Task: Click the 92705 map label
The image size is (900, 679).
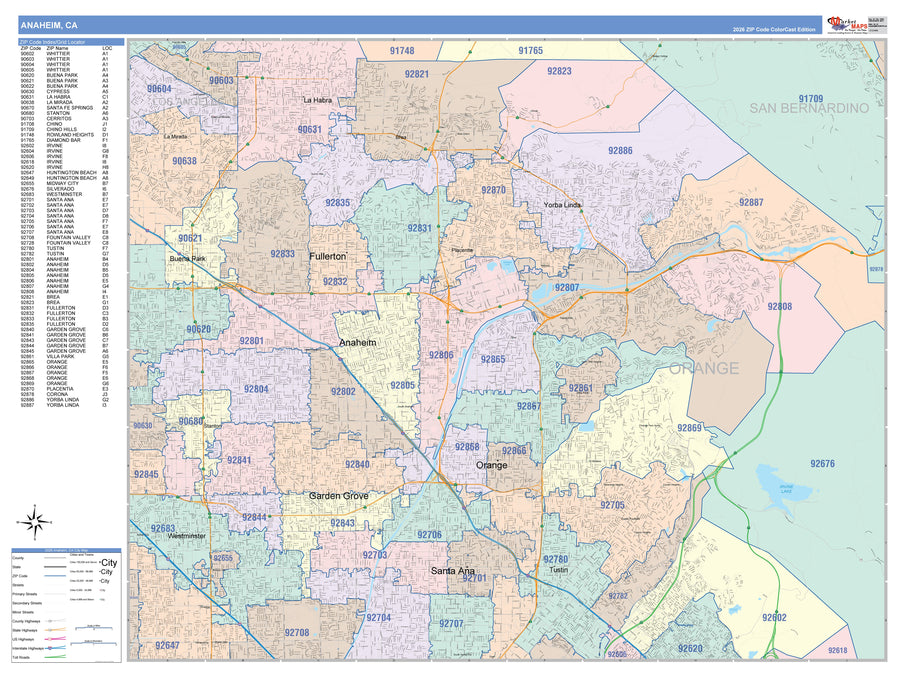Action: tap(612, 505)
